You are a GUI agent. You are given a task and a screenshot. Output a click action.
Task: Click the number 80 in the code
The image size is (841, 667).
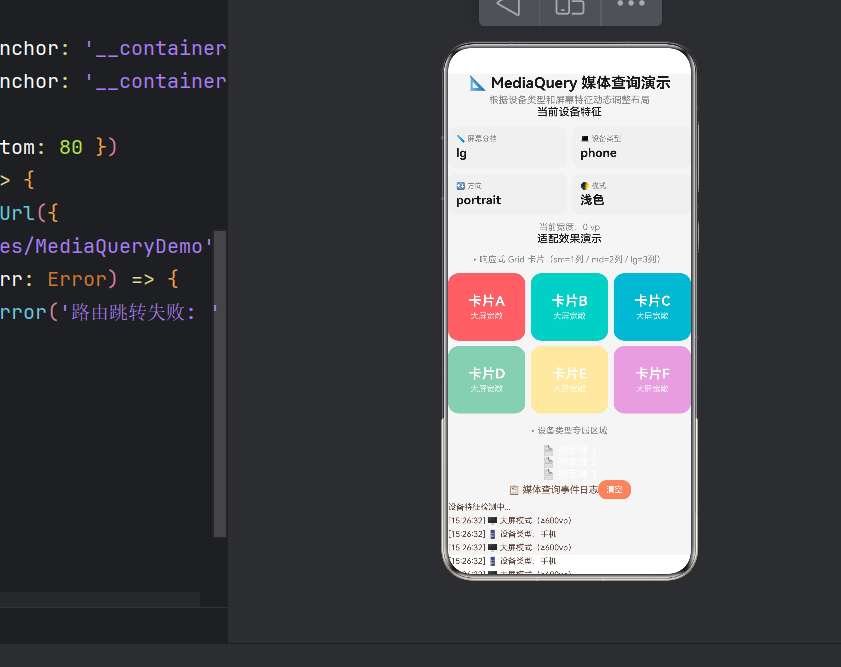pos(71,147)
